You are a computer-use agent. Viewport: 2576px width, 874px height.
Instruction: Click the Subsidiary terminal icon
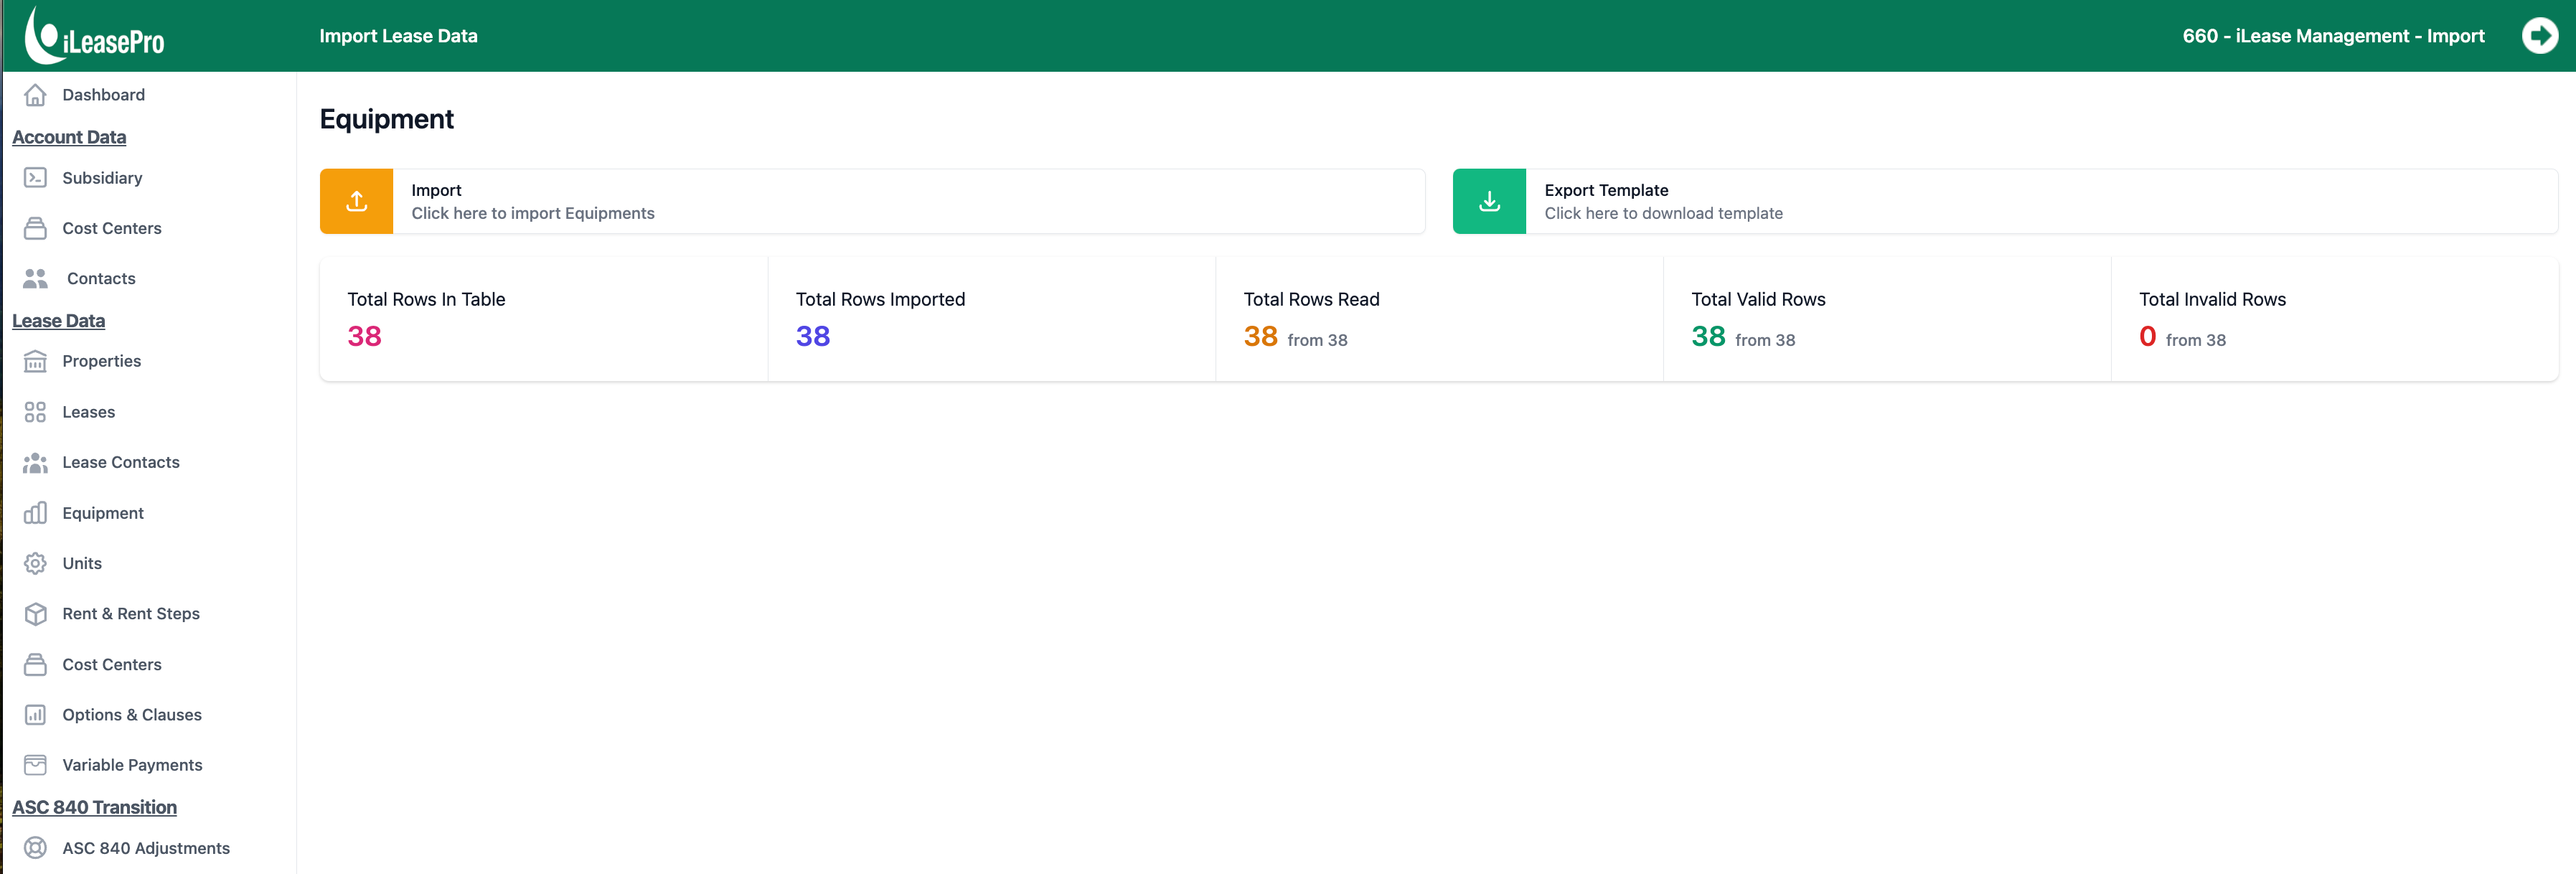coord(35,178)
